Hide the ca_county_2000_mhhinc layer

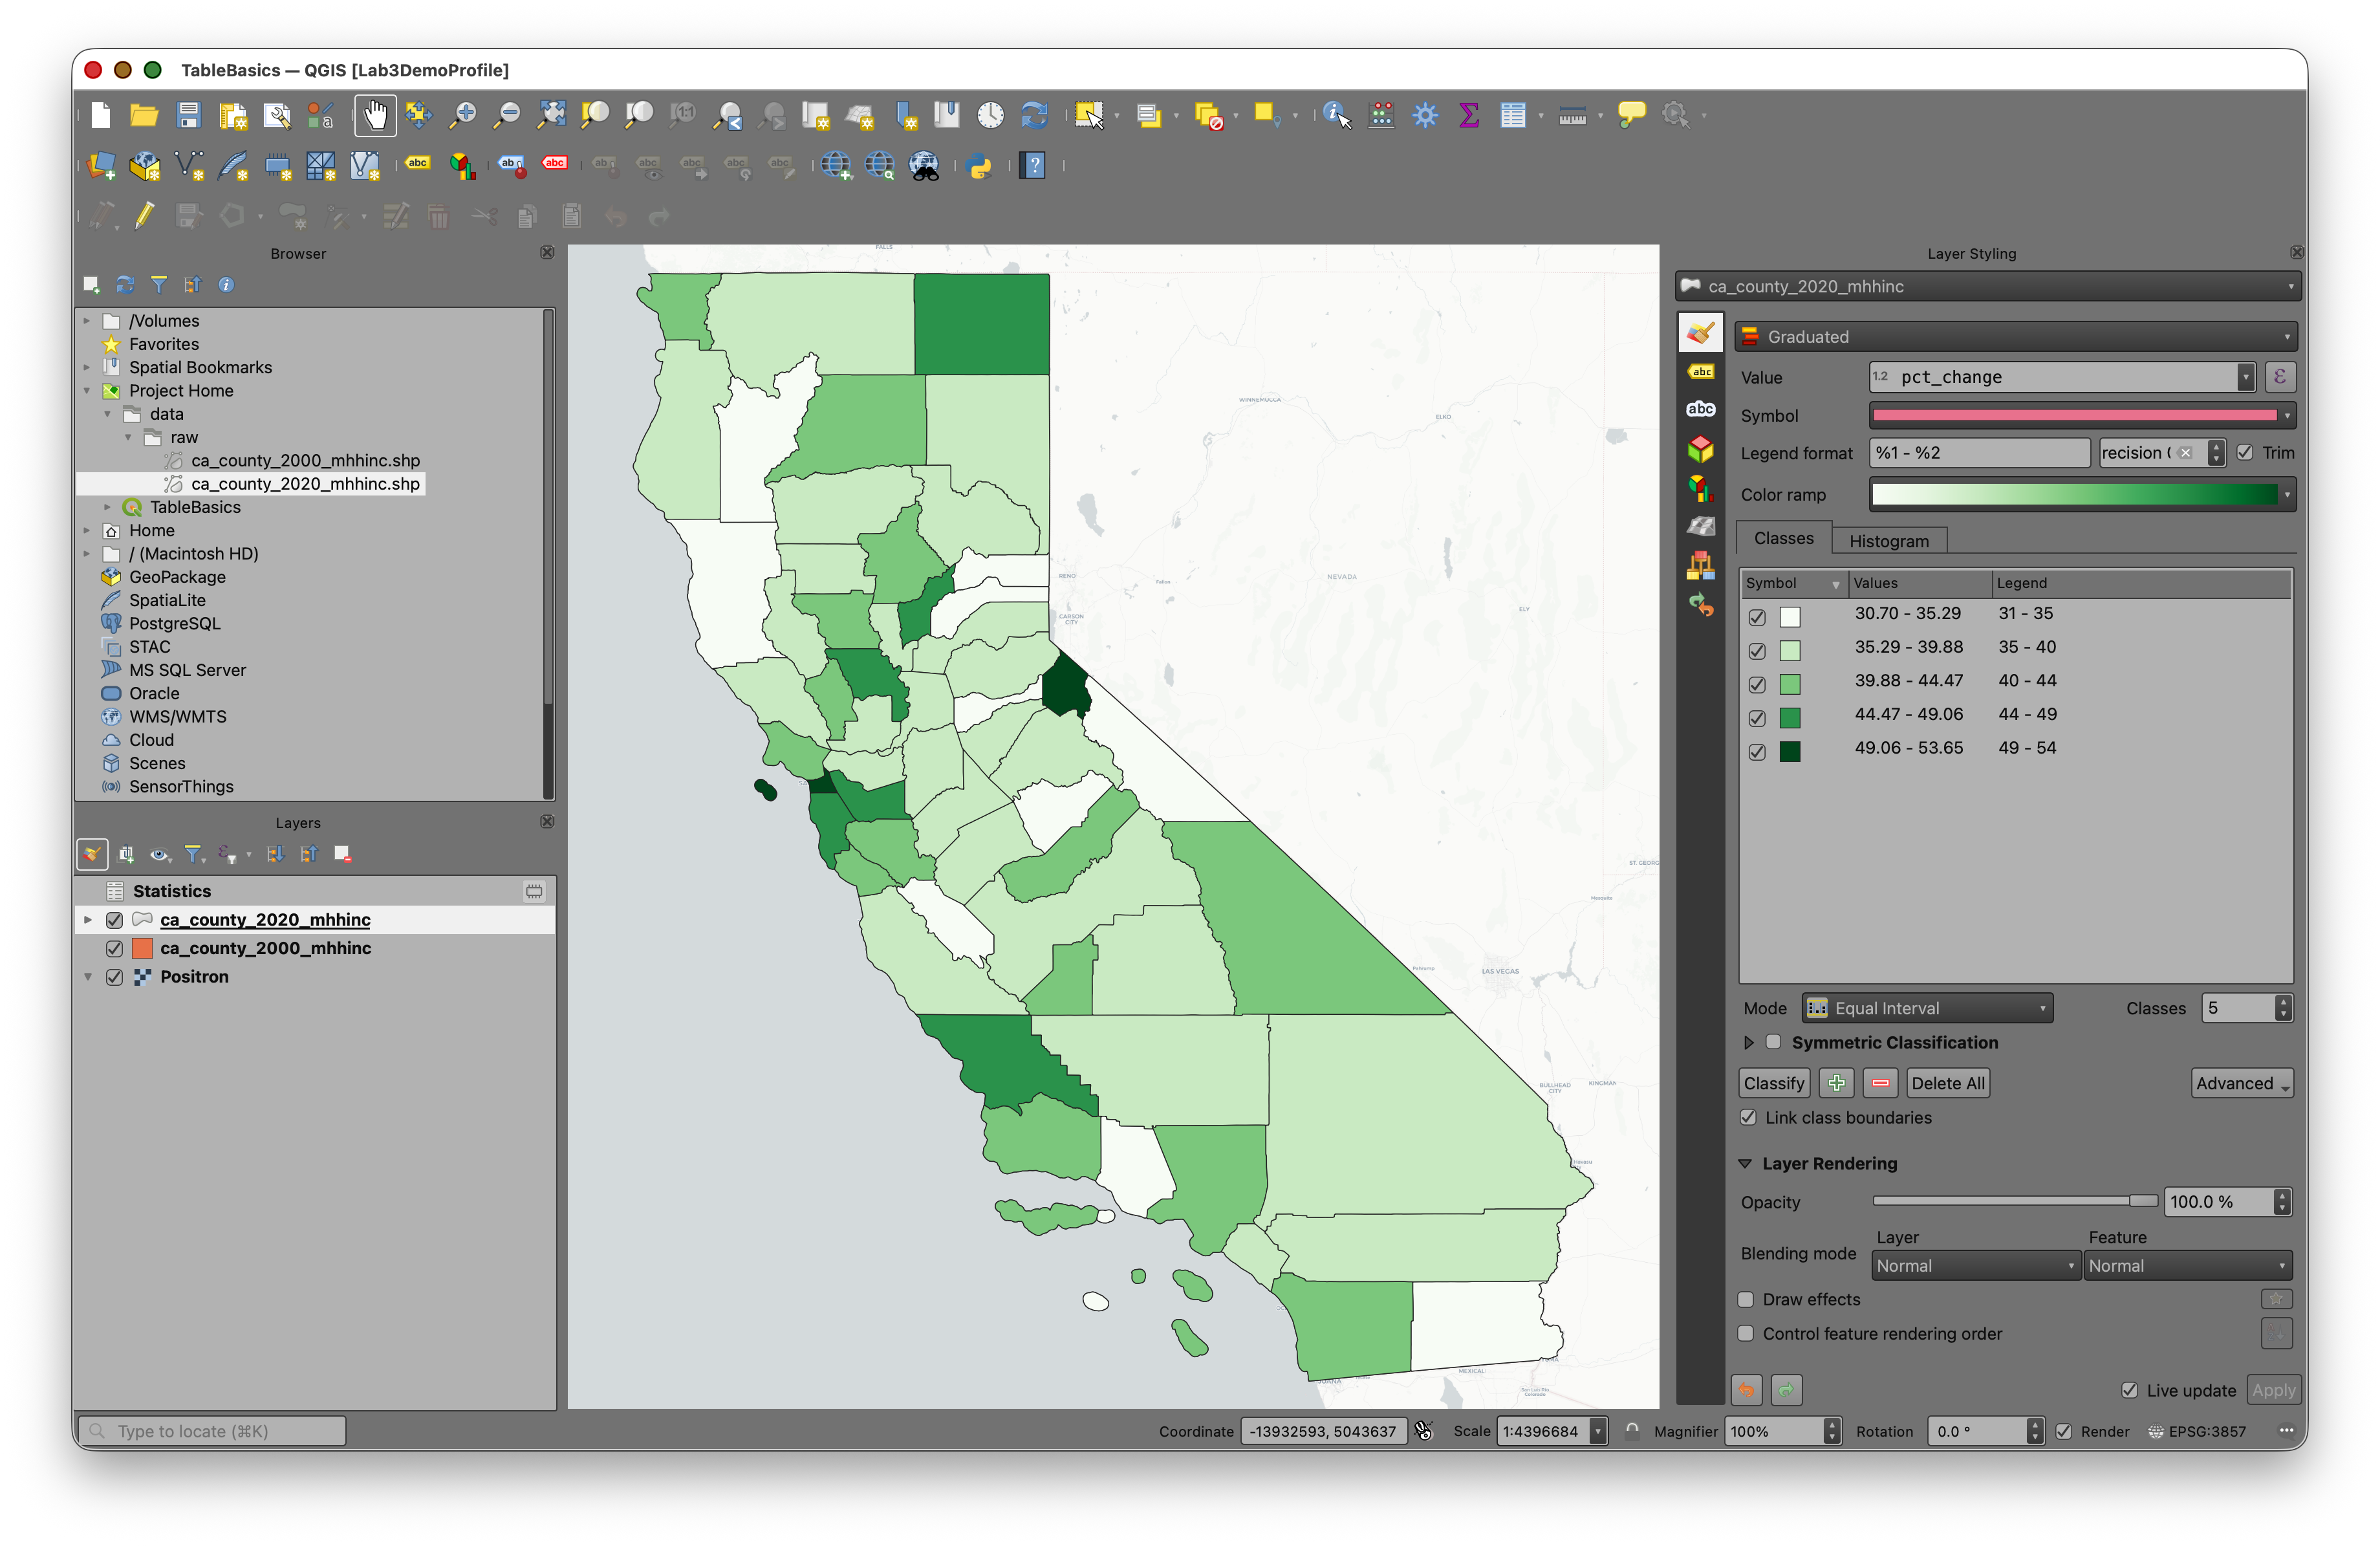(114, 948)
